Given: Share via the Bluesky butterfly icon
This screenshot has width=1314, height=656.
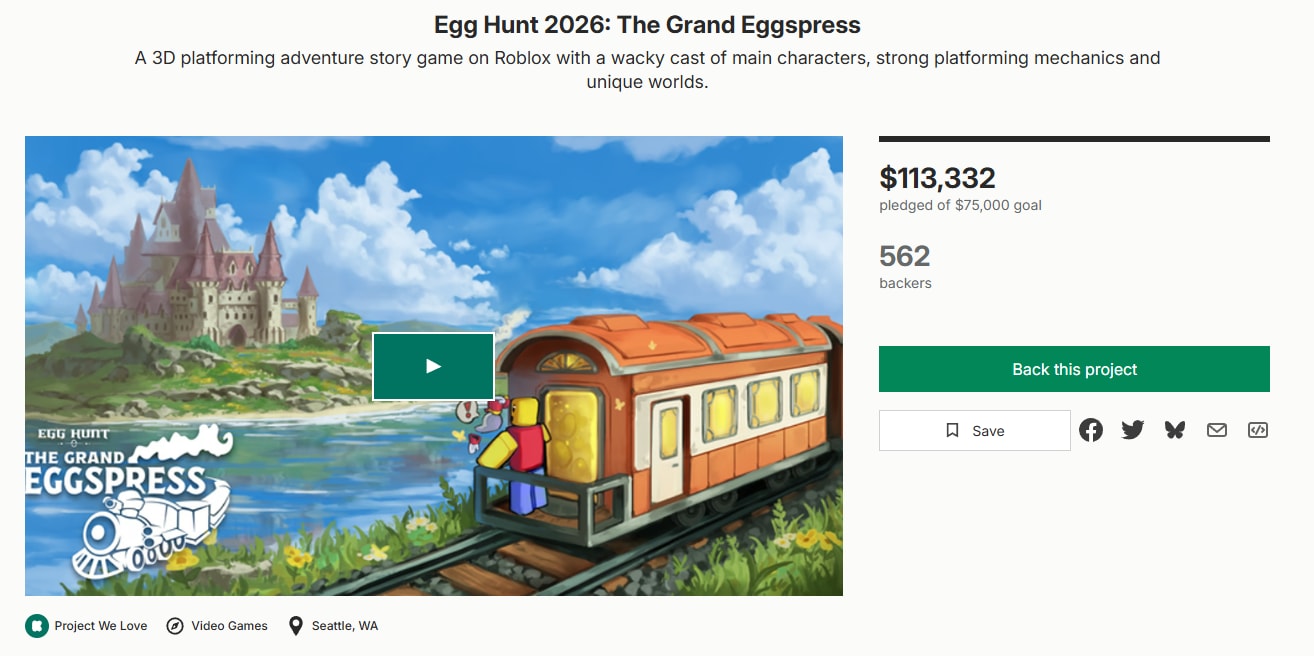Looking at the screenshot, I should [x=1175, y=430].
